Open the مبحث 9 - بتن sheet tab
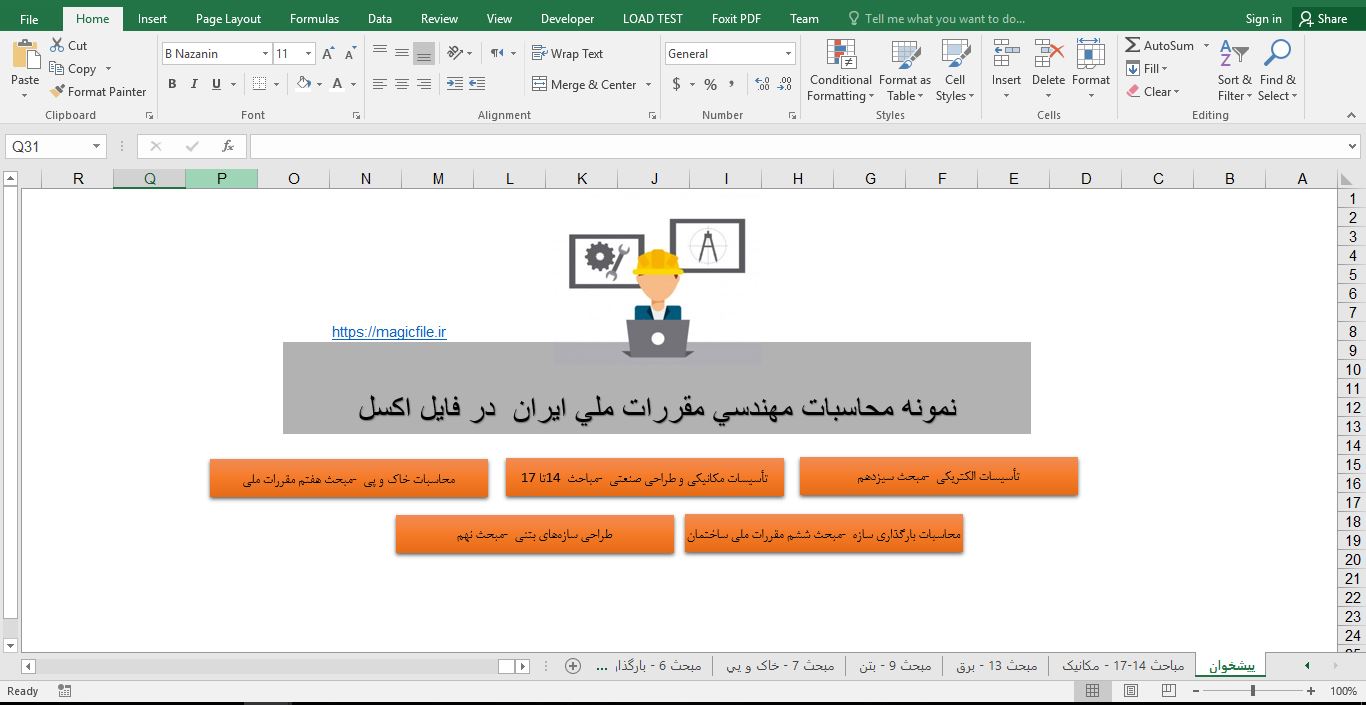This screenshot has width=1366, height=705. point(894,664)
